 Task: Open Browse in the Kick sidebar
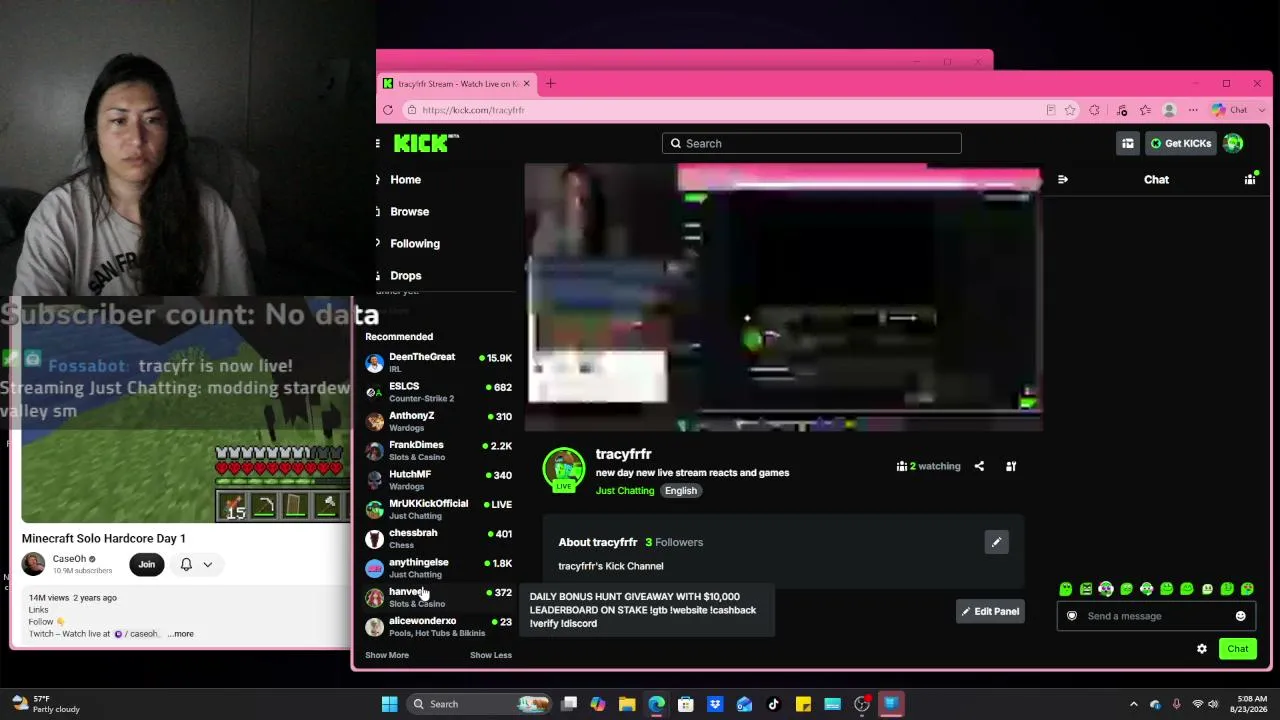click(x=409, y=212)
